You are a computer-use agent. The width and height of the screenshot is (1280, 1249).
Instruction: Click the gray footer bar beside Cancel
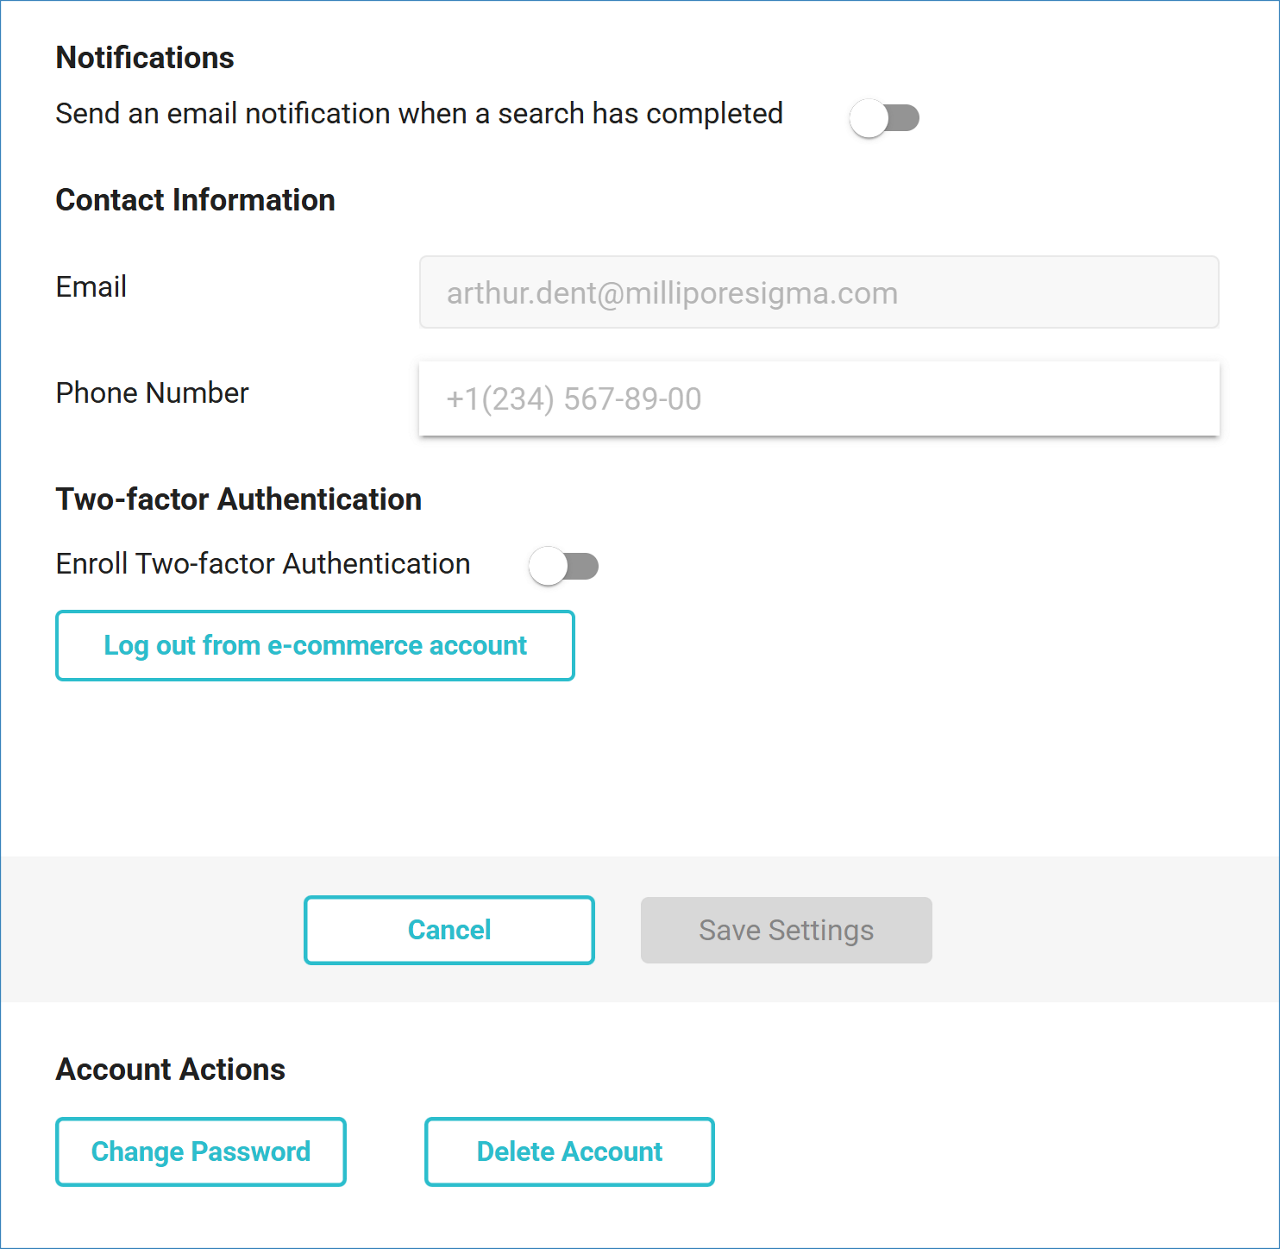click(x=150, y=930)
